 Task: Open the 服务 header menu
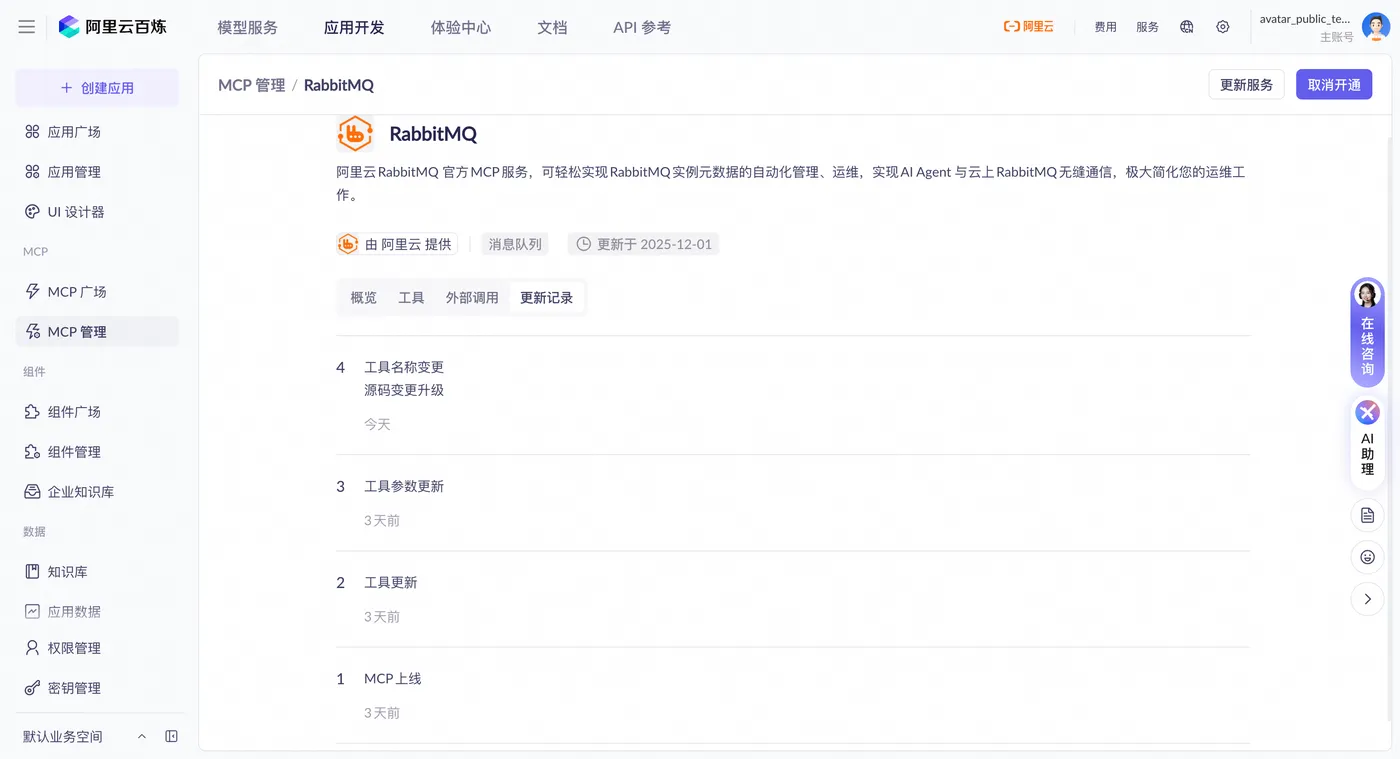(1147, 27)
